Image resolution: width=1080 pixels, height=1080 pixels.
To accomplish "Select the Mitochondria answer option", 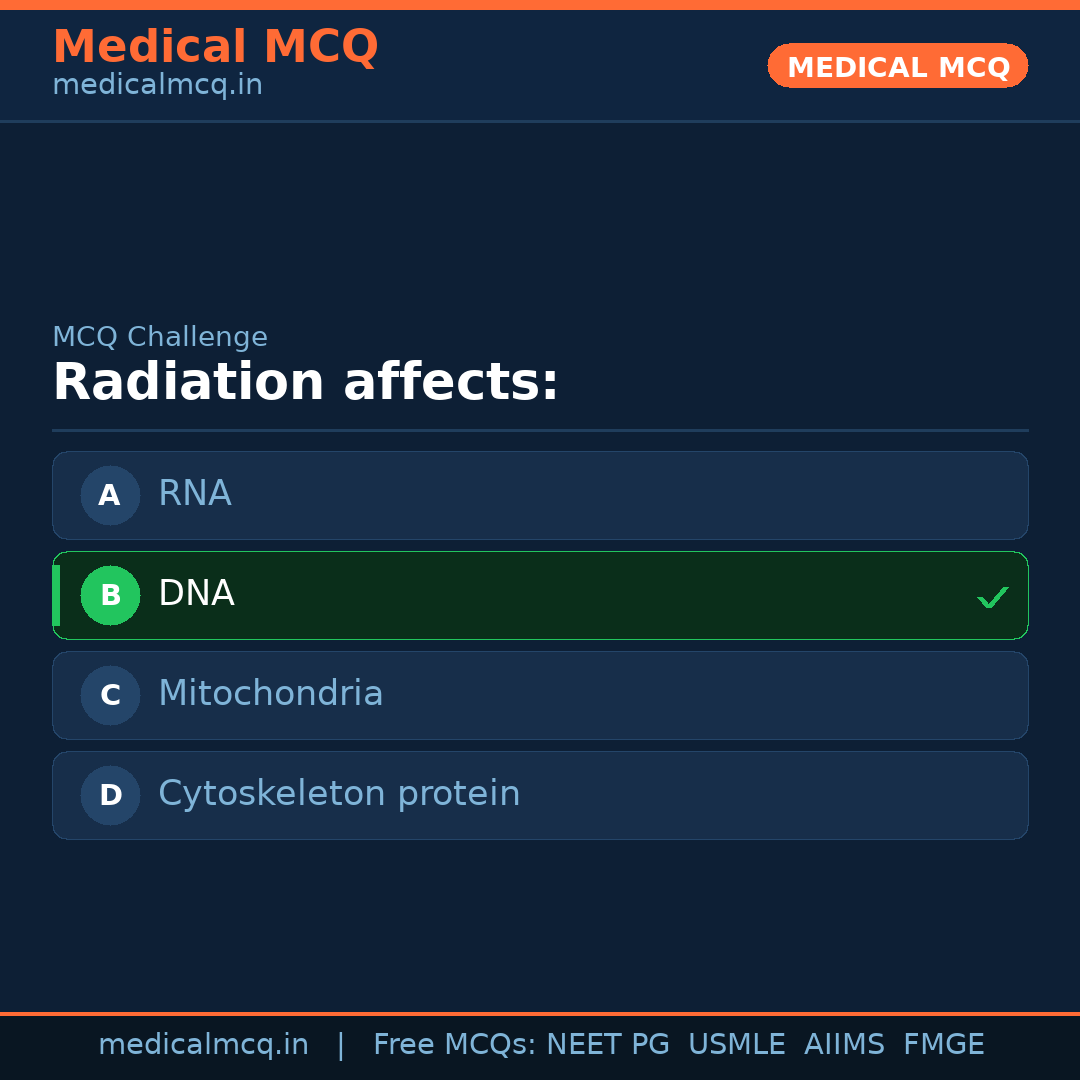I will tap(540, 695).
